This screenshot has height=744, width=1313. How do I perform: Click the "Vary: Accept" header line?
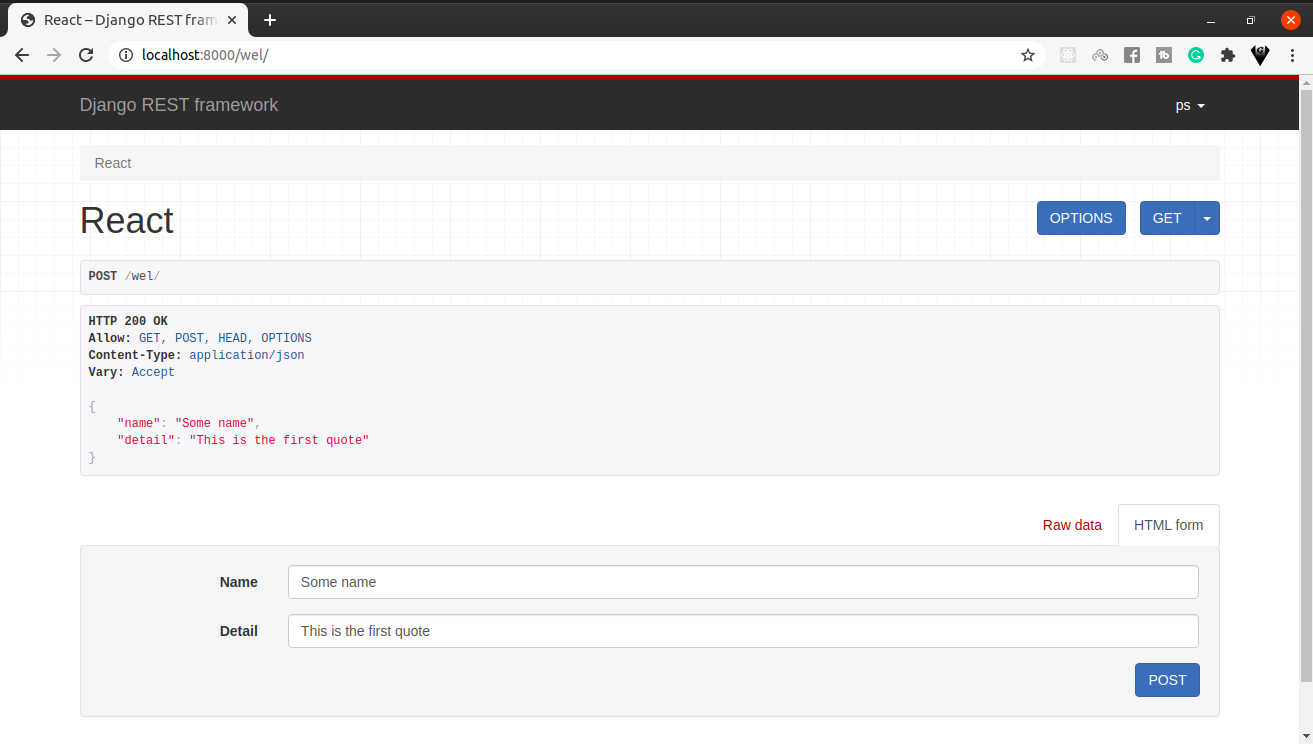(131, 372)
